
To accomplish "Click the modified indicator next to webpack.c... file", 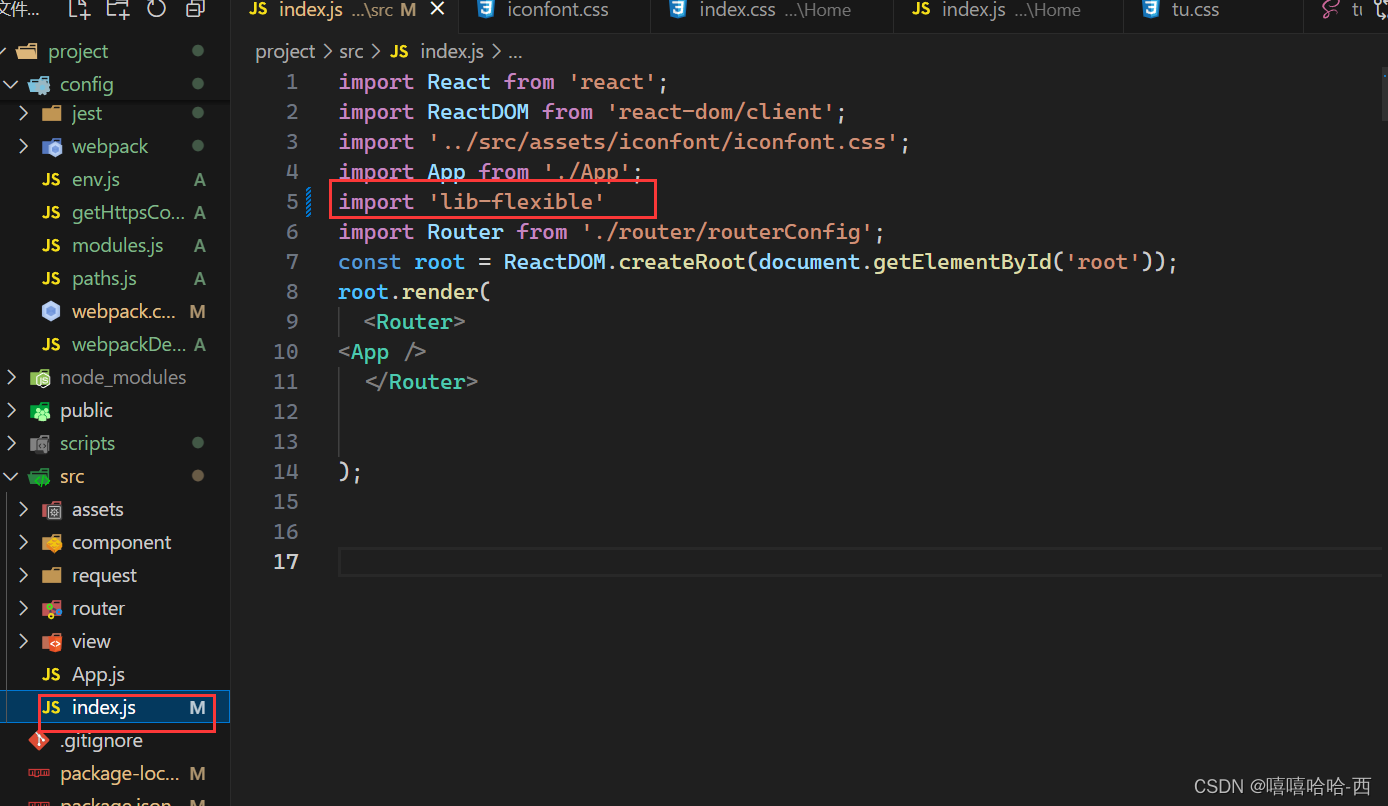I will [x=197, y=311].
